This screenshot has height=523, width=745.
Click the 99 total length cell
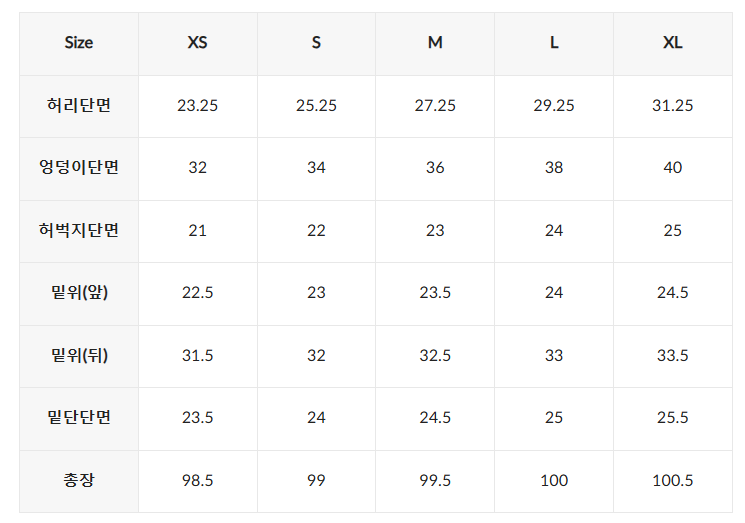pyautogui.click(x=316, y=480)
